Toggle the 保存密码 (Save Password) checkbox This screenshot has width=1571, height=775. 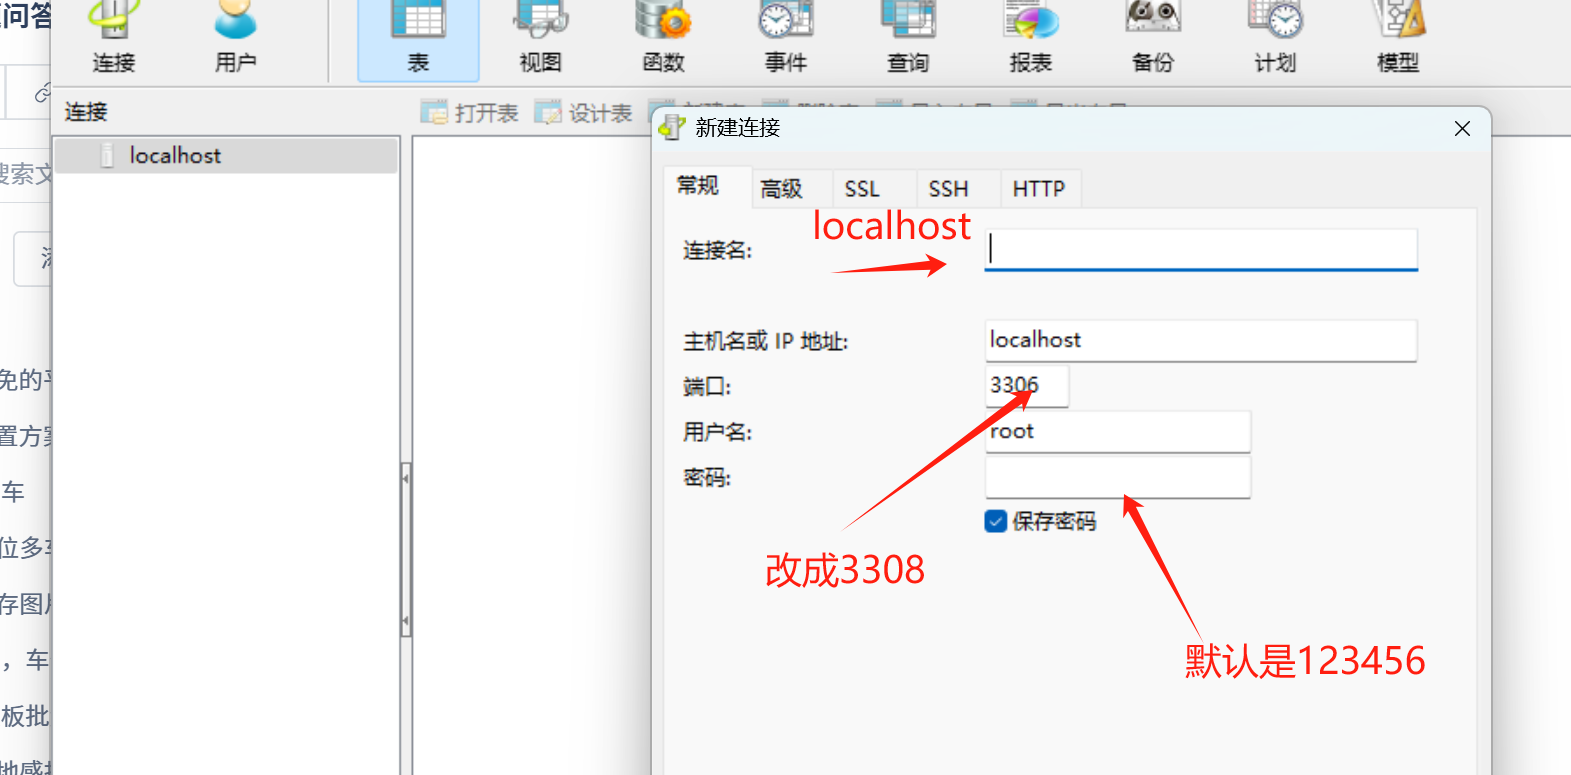[x=996, y=521]
